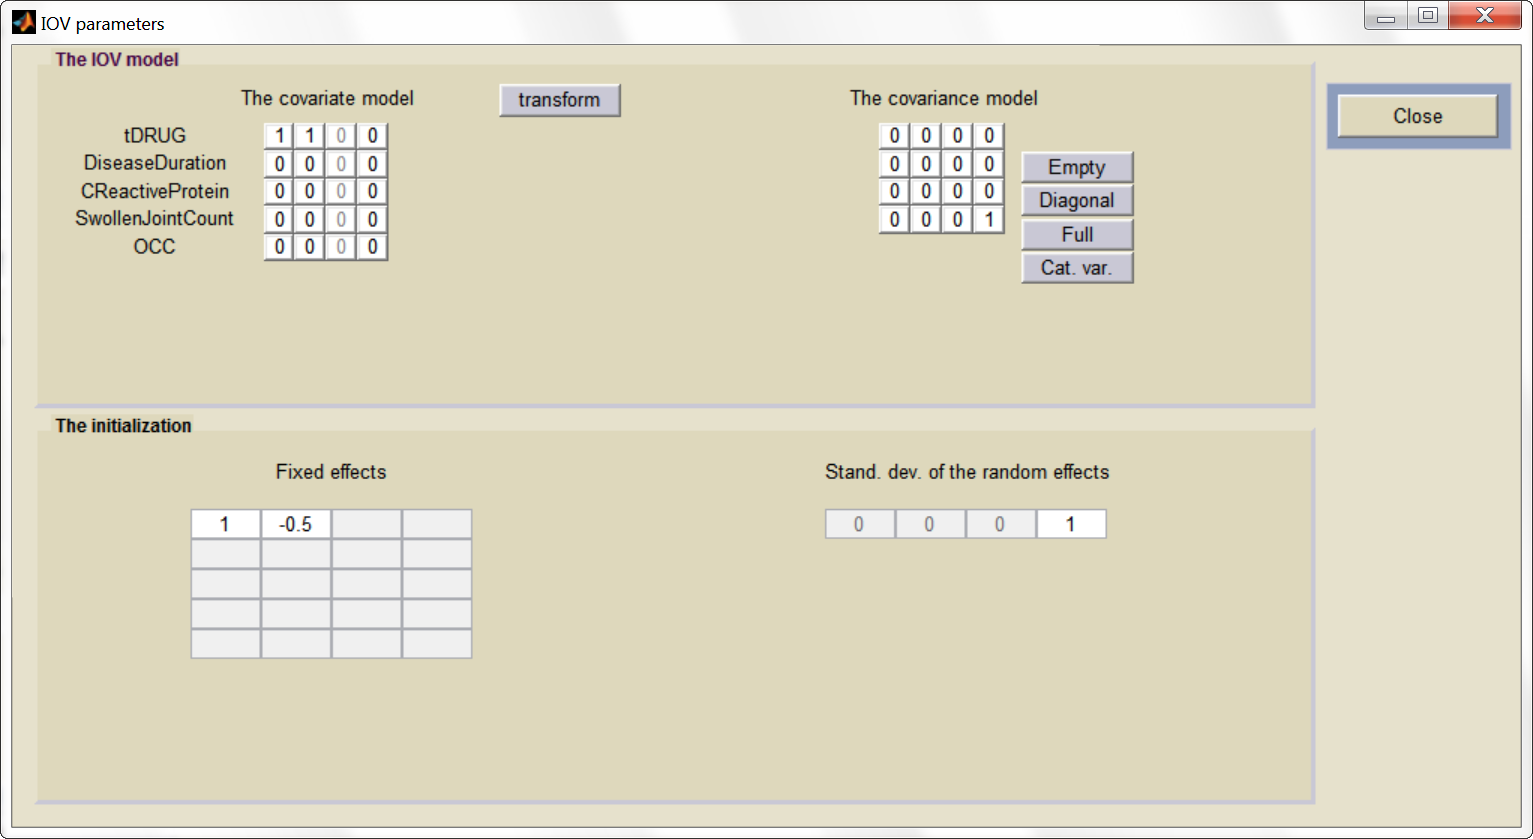Apply the Empty covariance model
Viewport: 1533px width, 839px height.
[x=1076, y=166]
